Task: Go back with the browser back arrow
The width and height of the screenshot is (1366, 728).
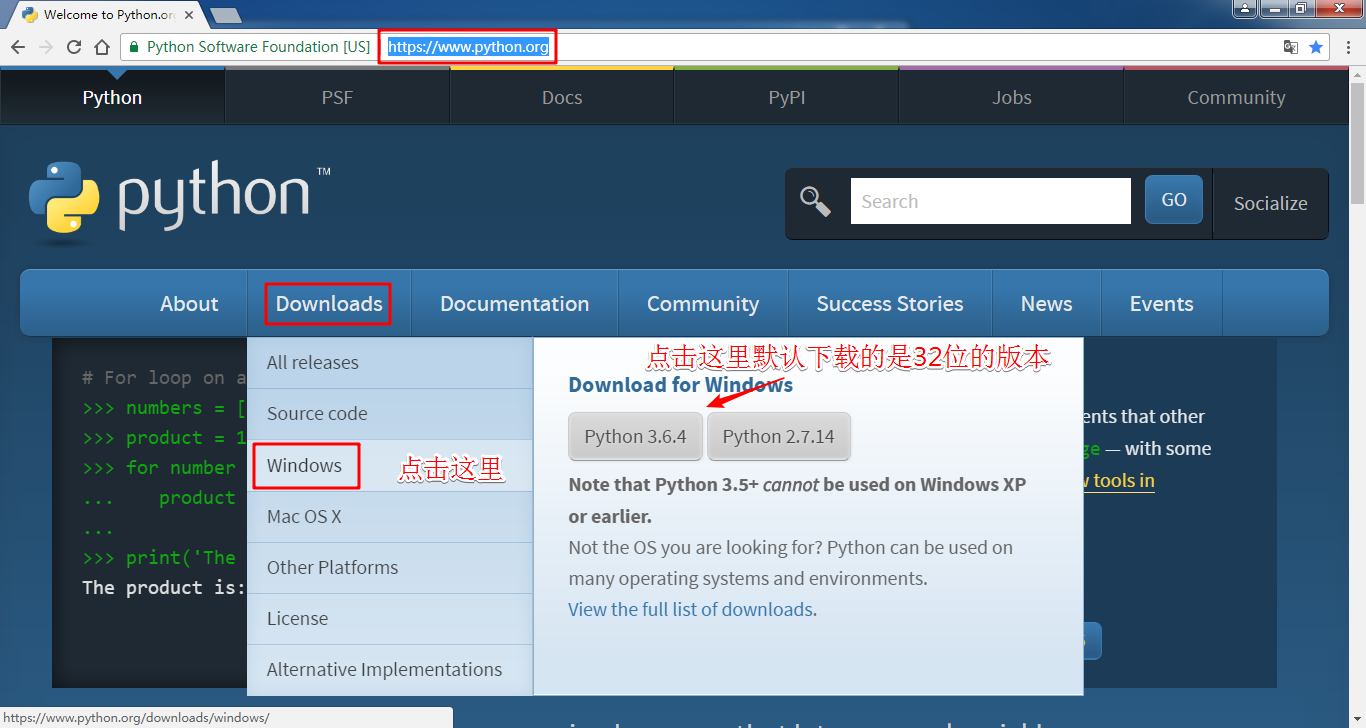Action: pyautogui.click(x=18, y=47)
